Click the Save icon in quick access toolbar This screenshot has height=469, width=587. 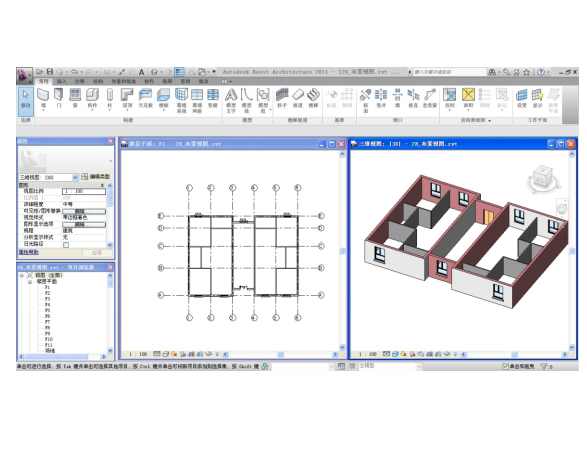(x=49, y=71)
